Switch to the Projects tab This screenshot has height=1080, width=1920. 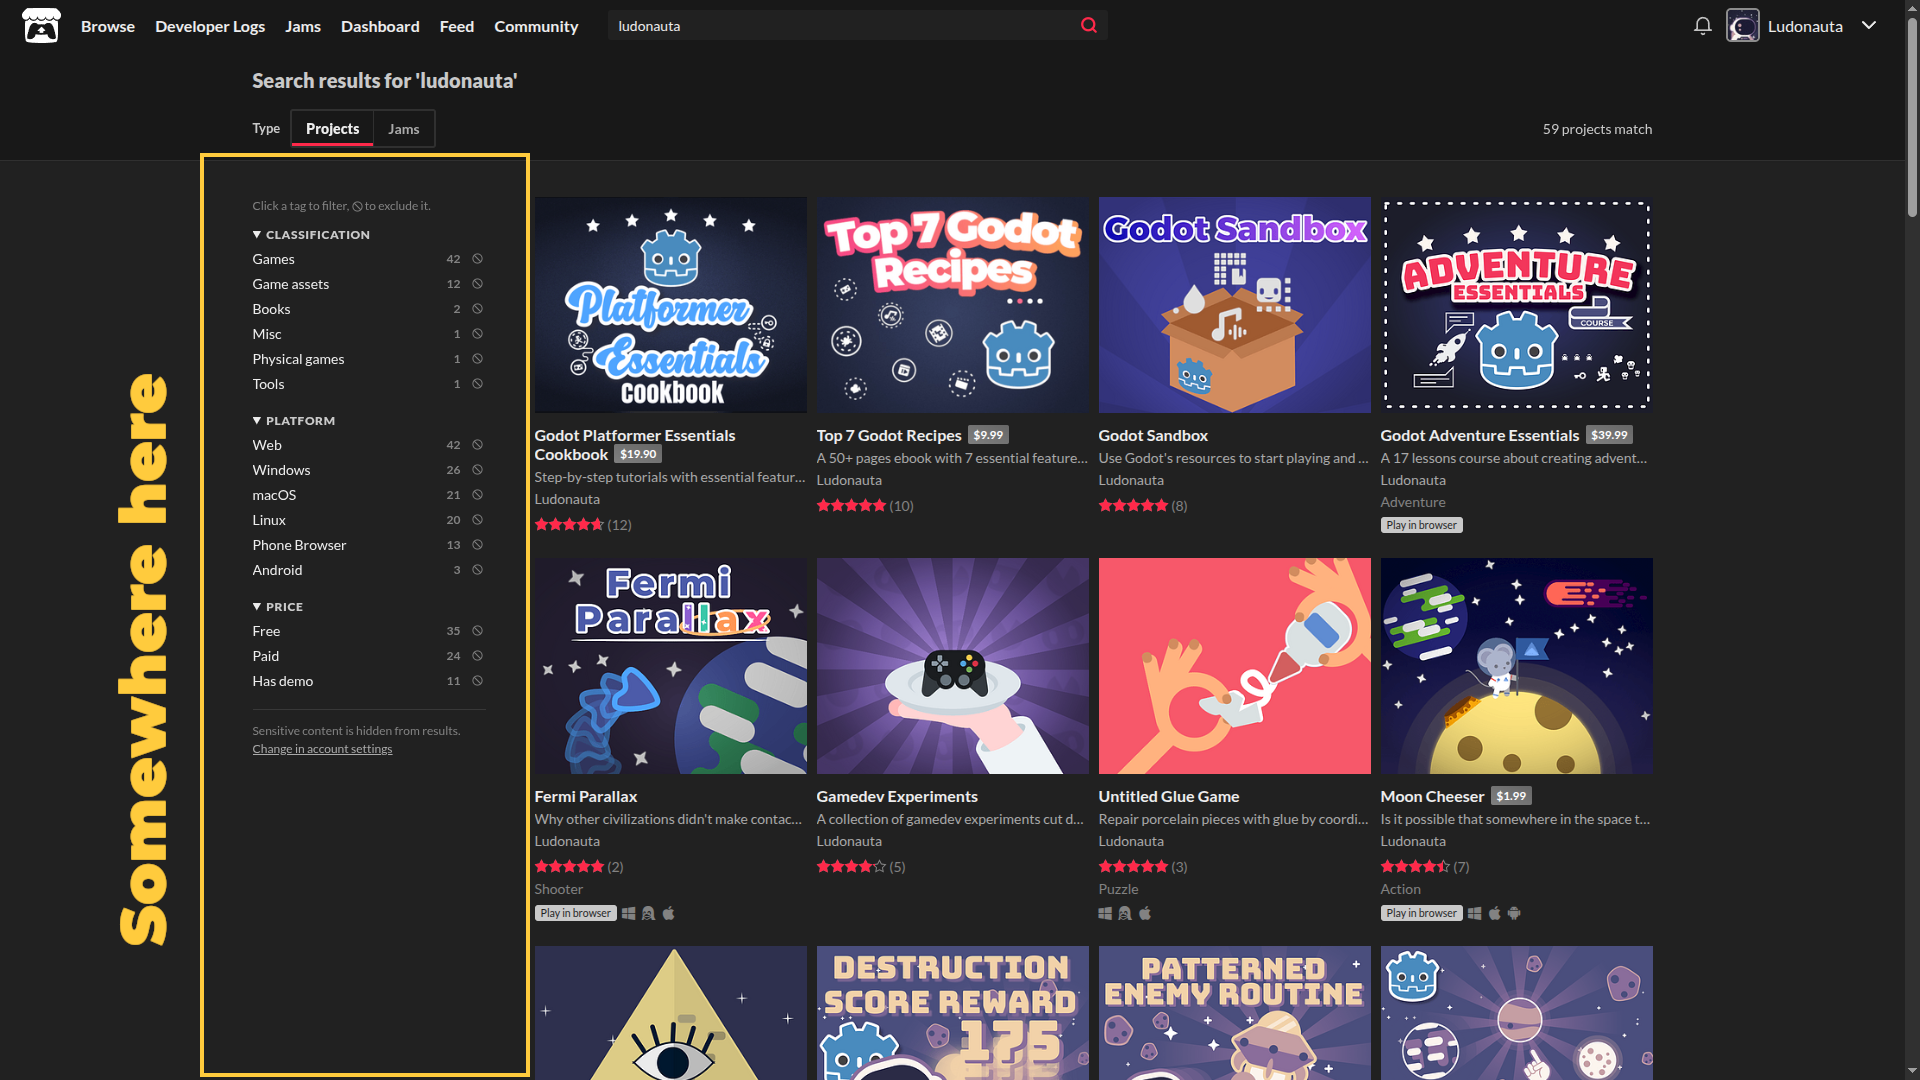332,129
